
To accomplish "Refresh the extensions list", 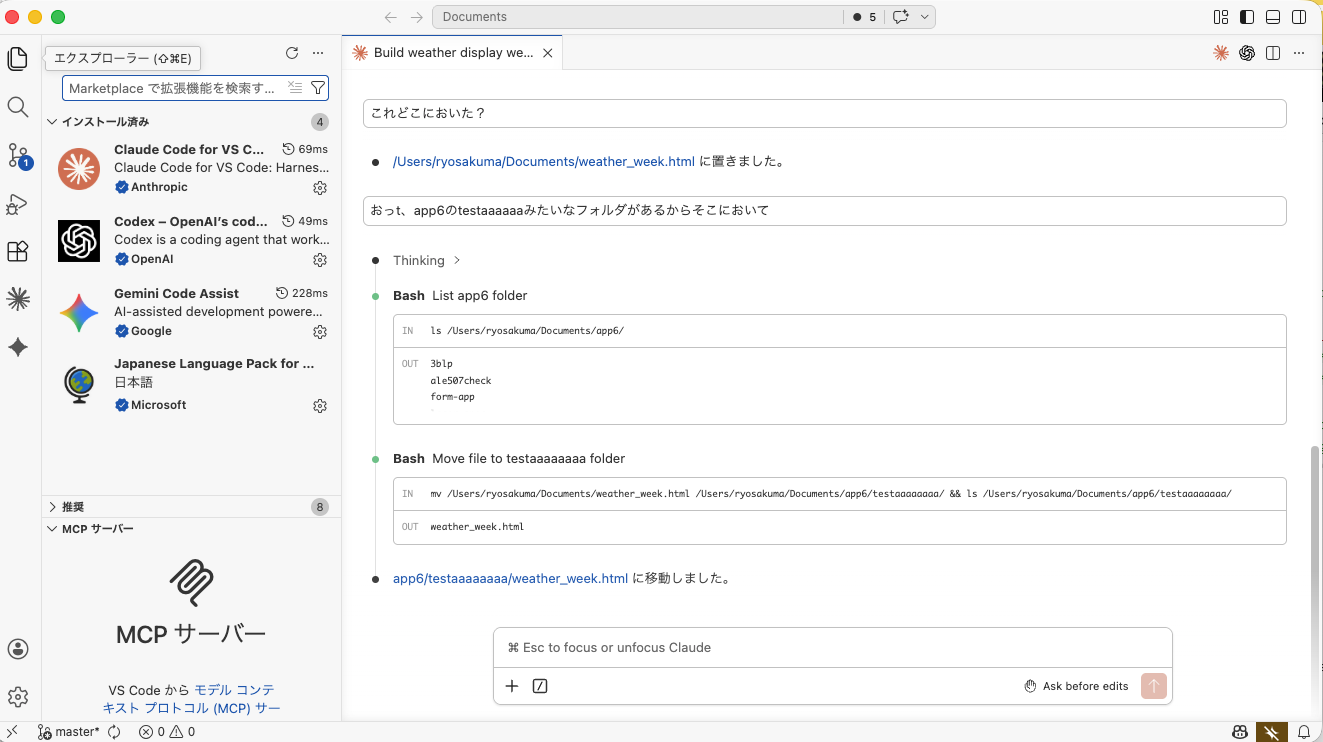I will pyautogui.click(x=292, y=53).
